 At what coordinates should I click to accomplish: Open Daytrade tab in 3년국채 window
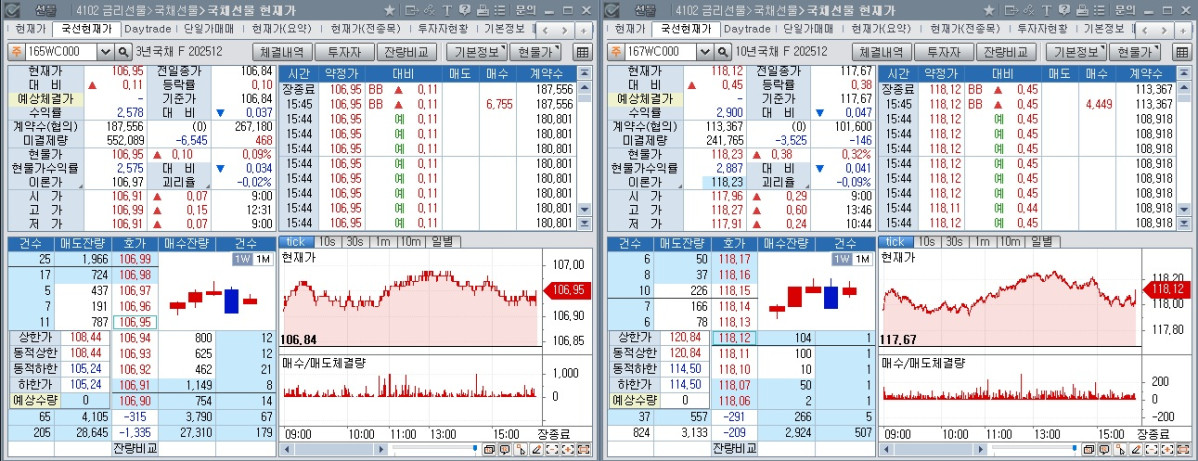click(148, 29)
